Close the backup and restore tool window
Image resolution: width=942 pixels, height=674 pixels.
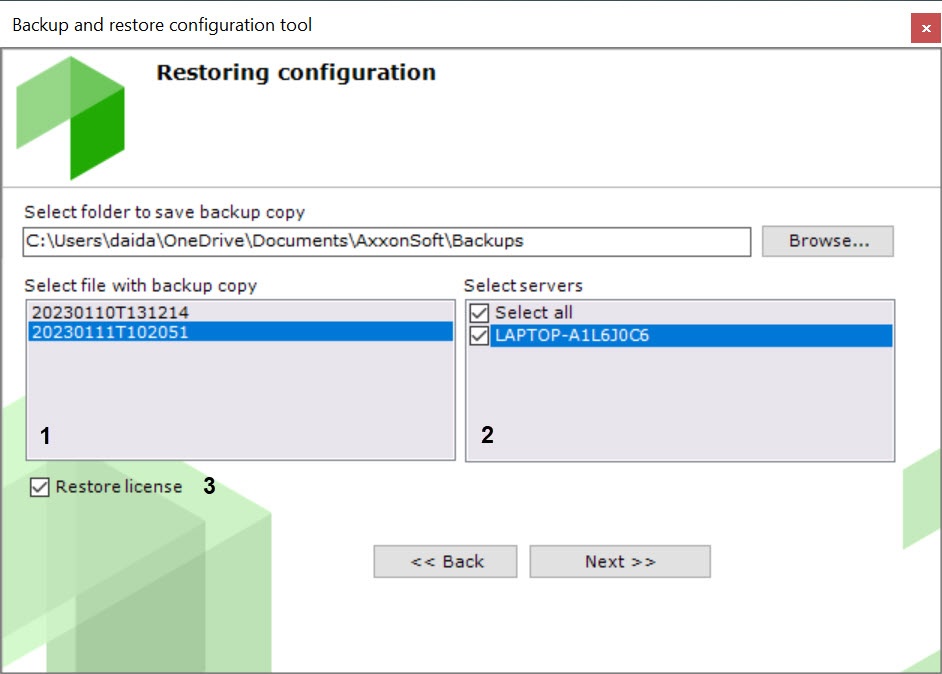(925, 29)
